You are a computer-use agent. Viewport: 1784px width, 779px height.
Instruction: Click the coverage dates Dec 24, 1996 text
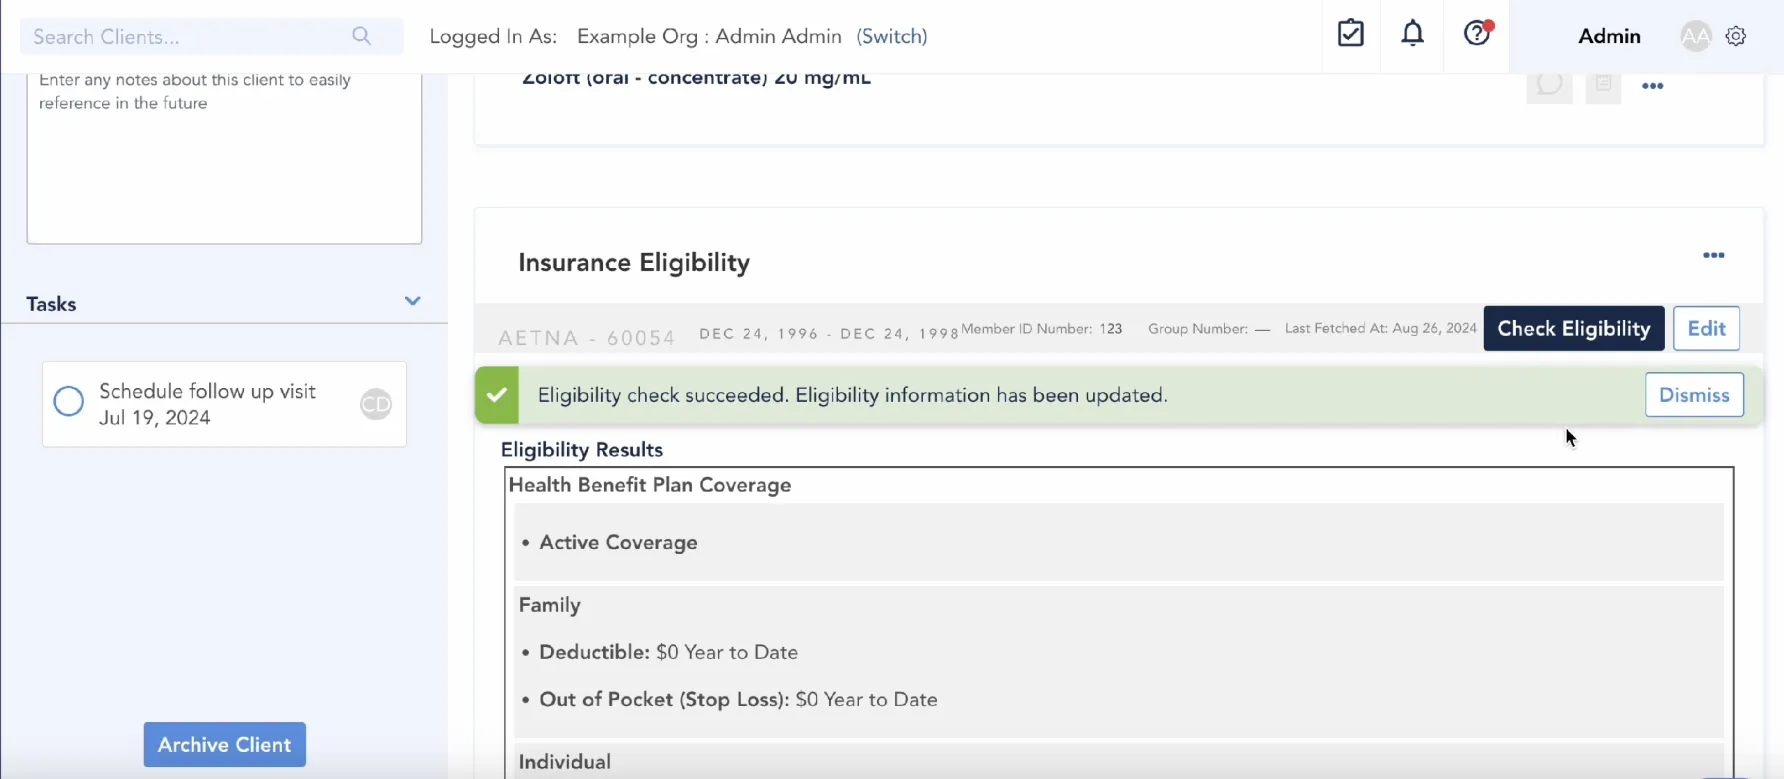[829, 334]
